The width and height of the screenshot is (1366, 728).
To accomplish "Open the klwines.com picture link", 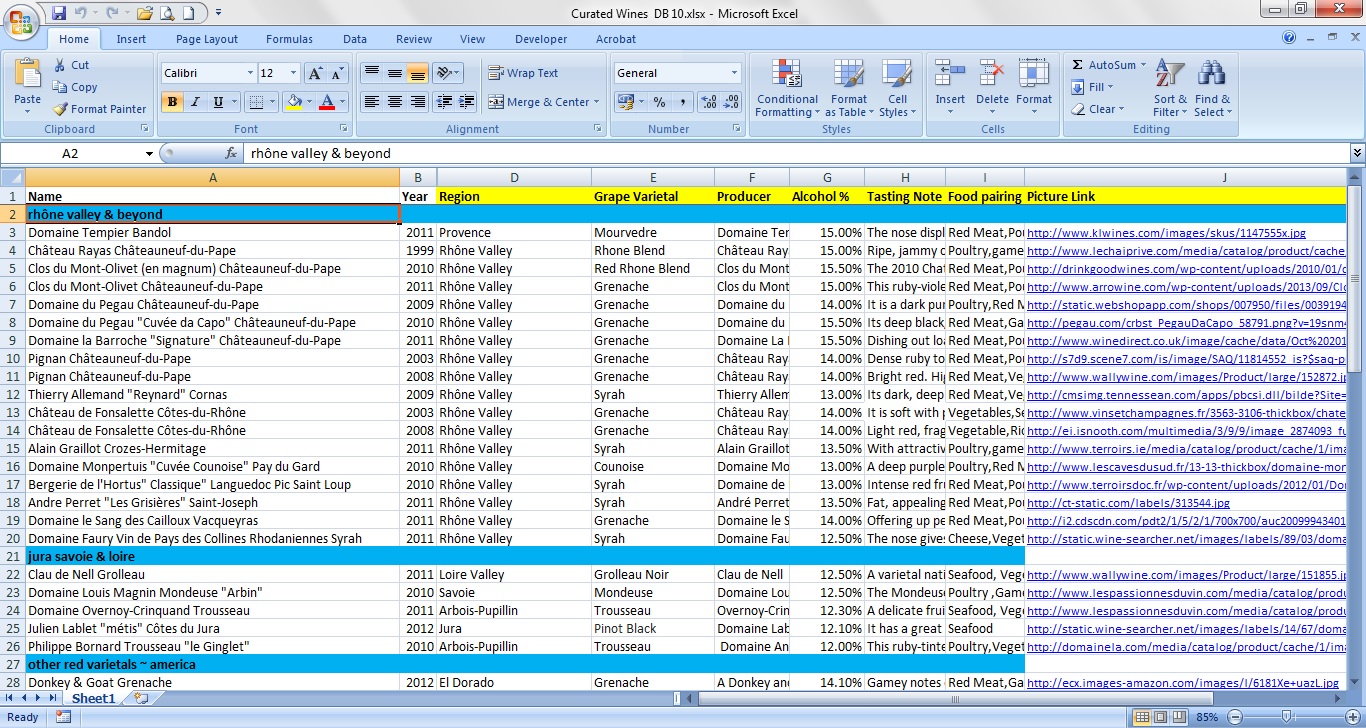I will pyautogui.click(x=1166, y=233).
